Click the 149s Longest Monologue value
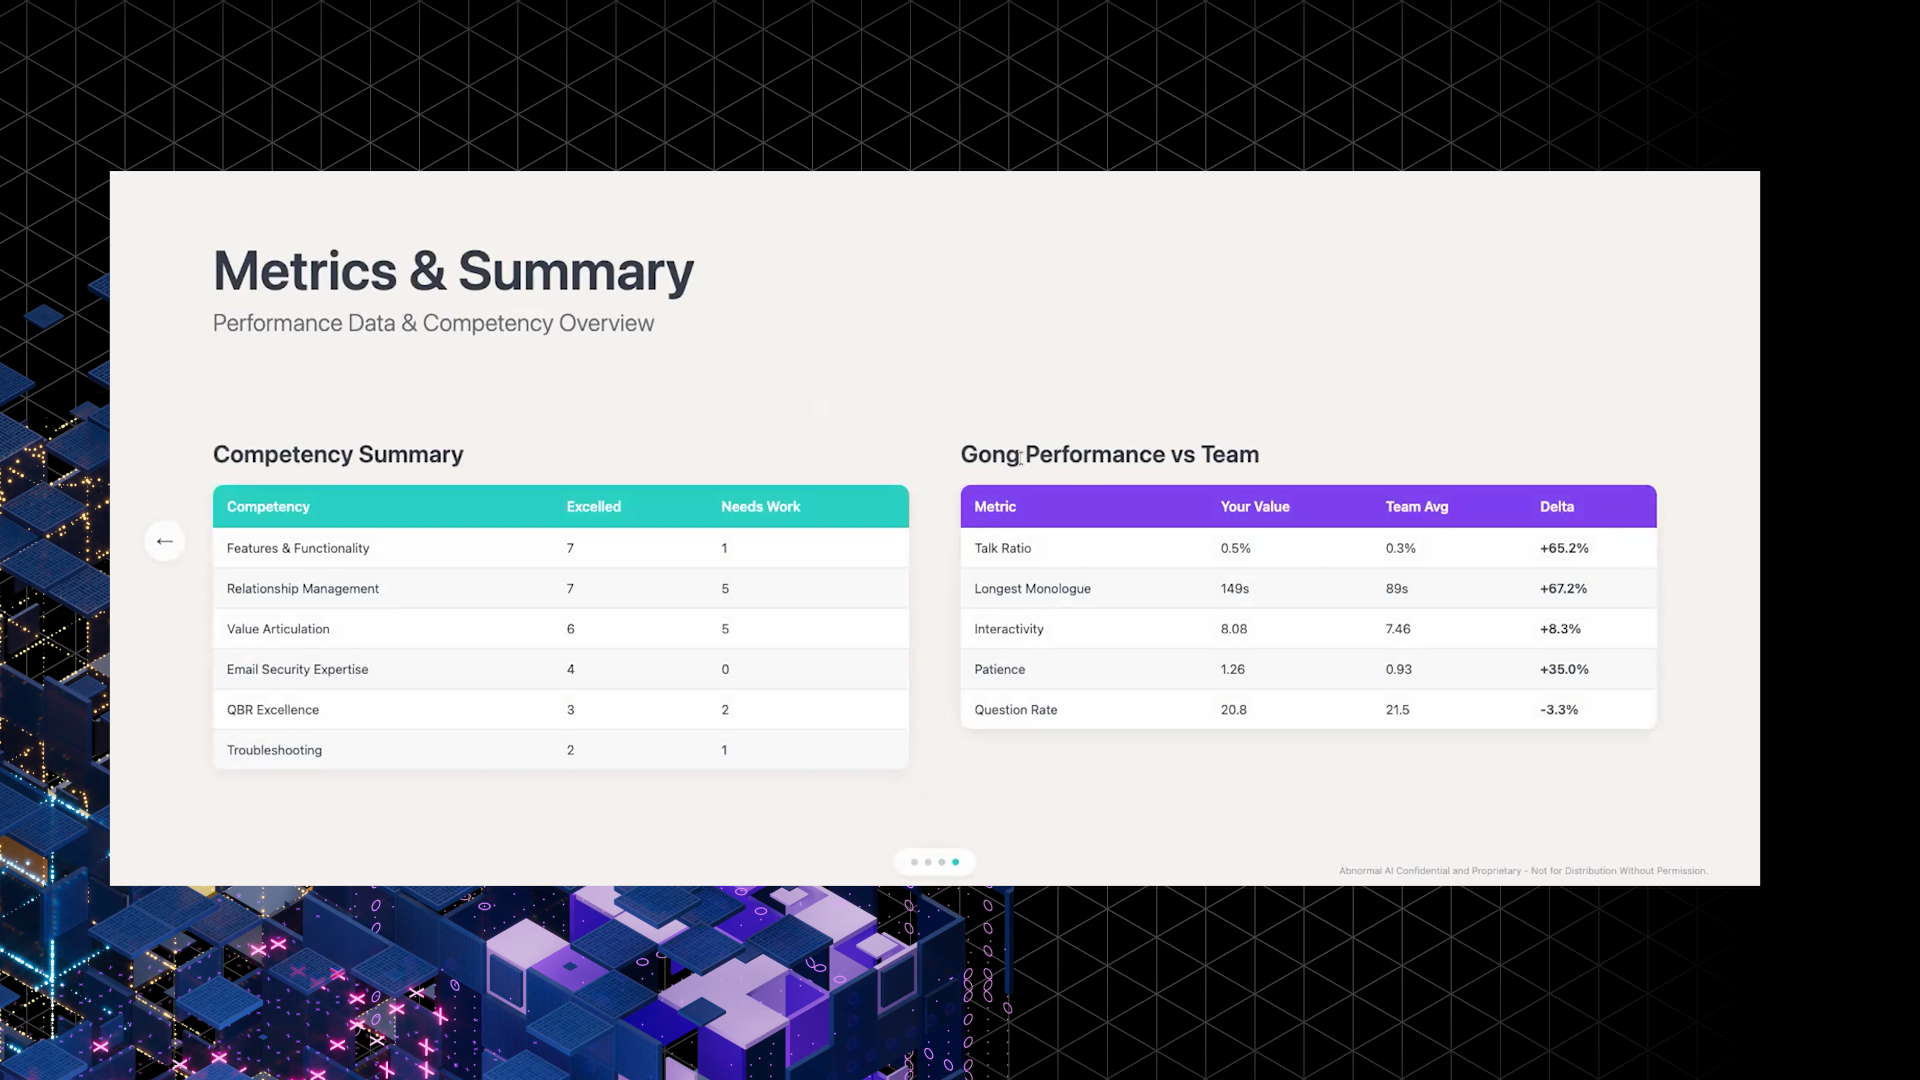 tap(1235, 589)
